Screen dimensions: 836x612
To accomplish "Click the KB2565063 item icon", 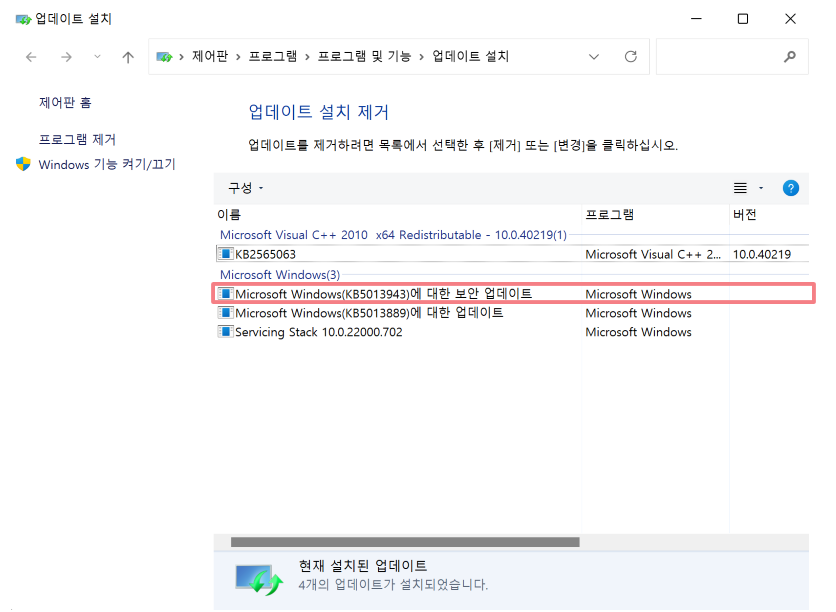I will point(225,254).
